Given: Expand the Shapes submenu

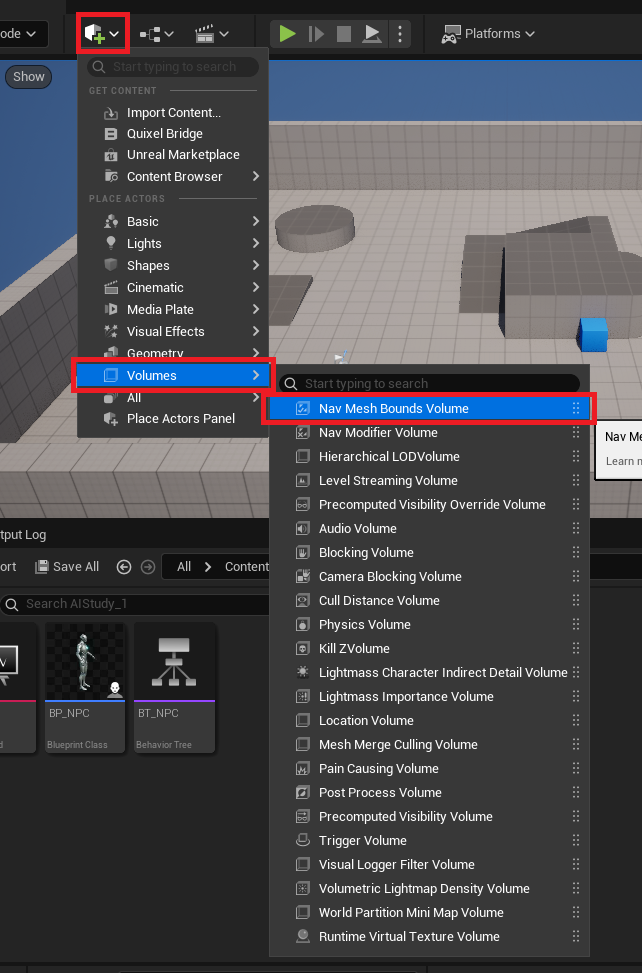Looking at the screenshot, I should tap(173, 266).
